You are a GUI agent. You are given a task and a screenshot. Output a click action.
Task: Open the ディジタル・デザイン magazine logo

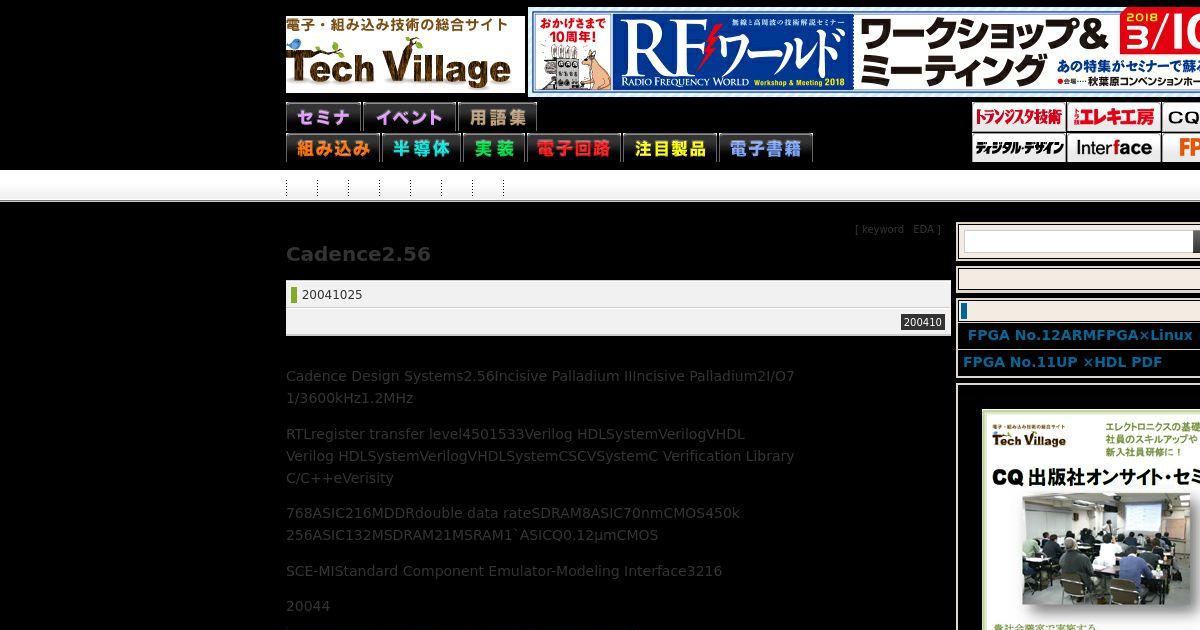[x=1019, y=148]
